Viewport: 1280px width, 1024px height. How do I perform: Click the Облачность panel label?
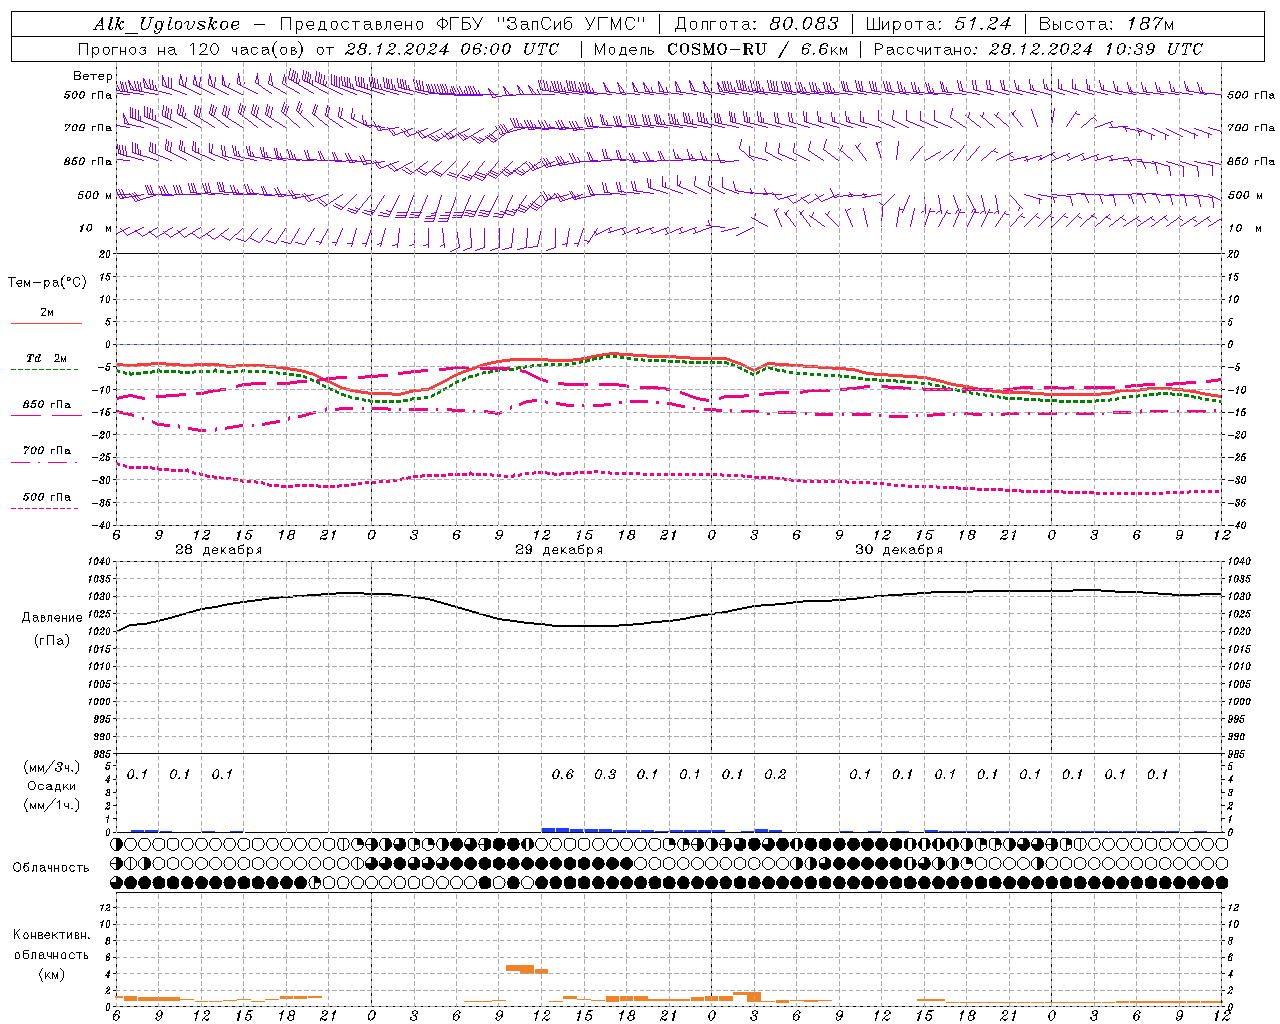tap(51, 868)
